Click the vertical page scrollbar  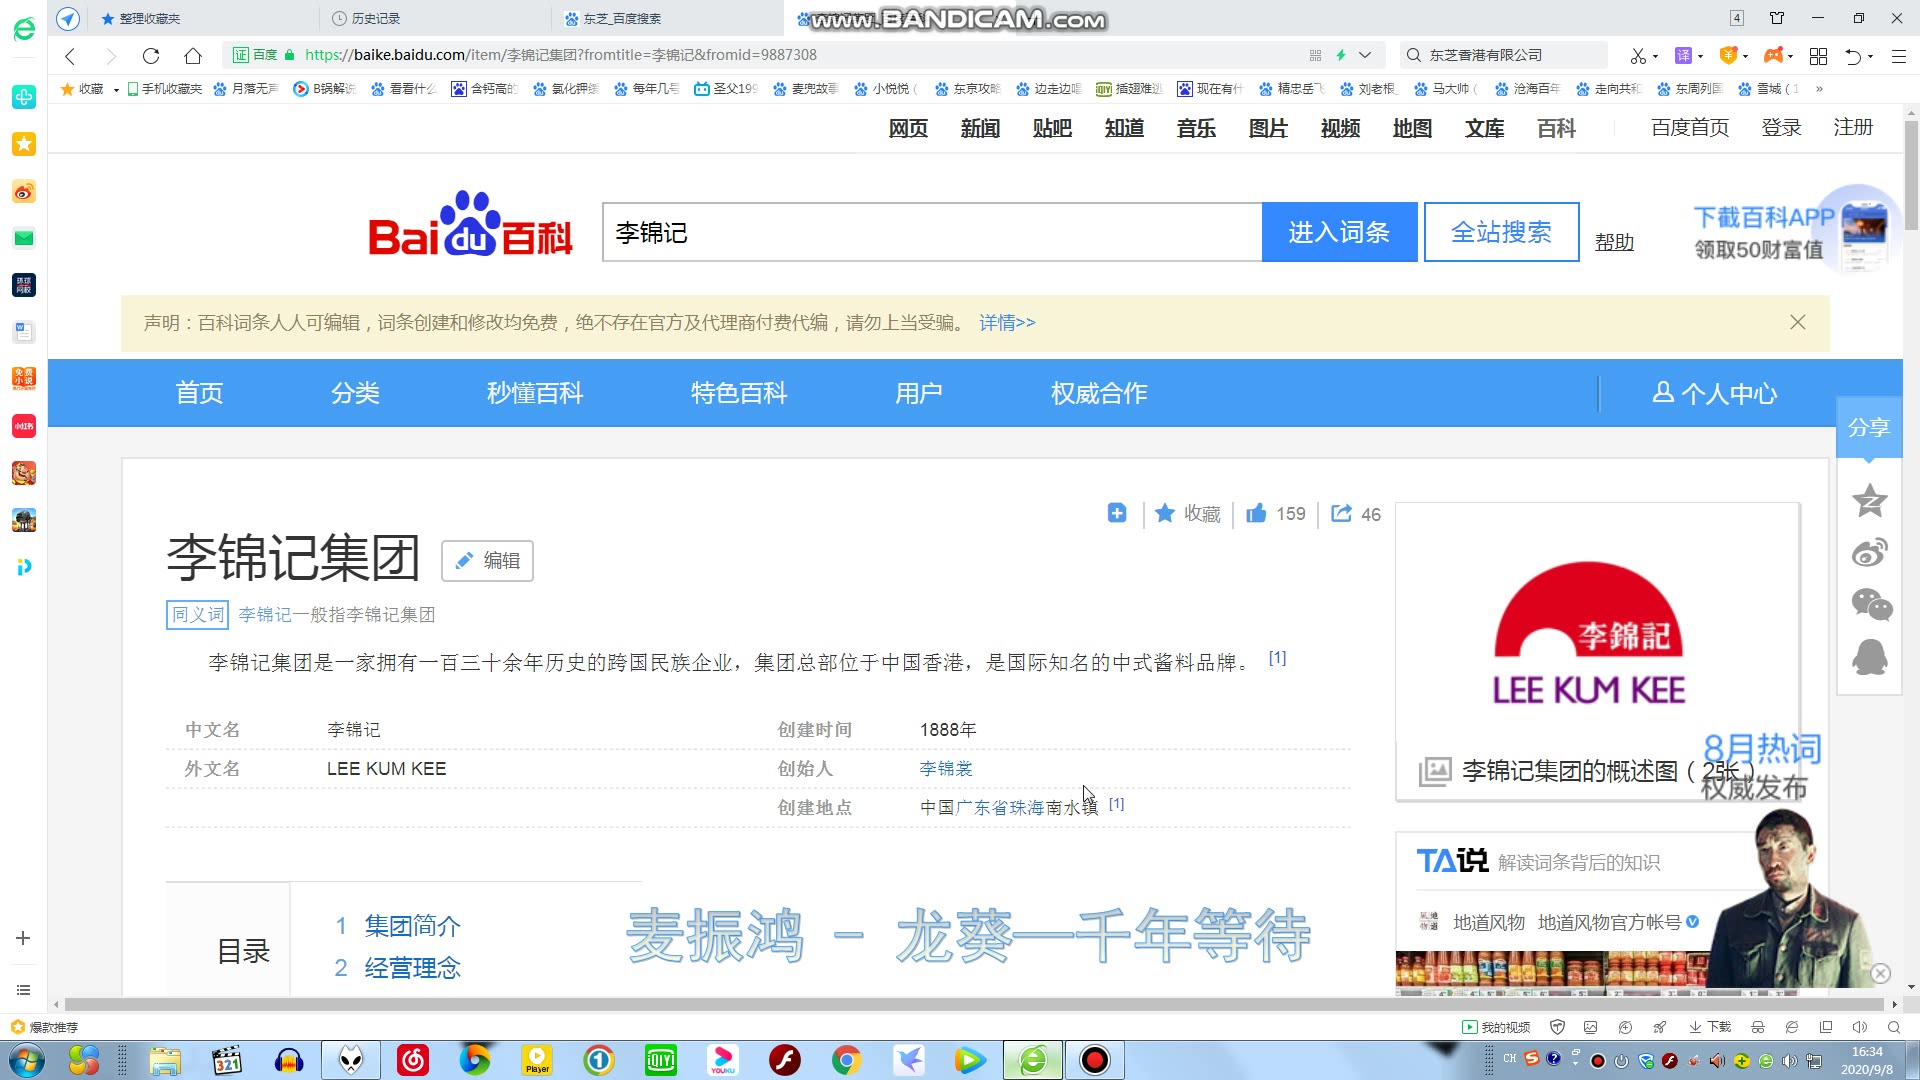[x=1911, y=176]
